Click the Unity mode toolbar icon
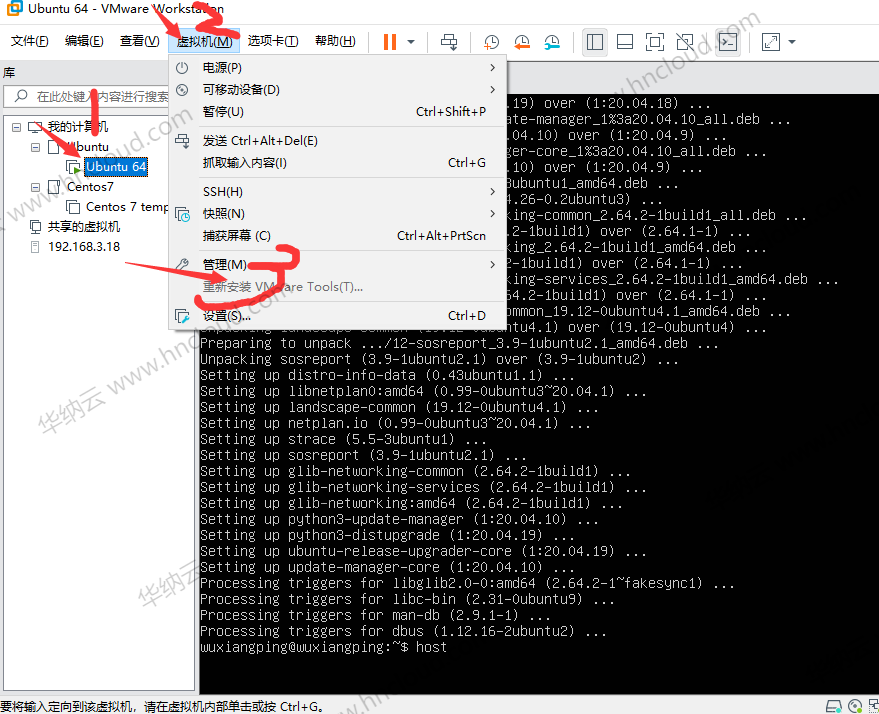This screenshot has height=714, width=879. (x=685, y=42)
